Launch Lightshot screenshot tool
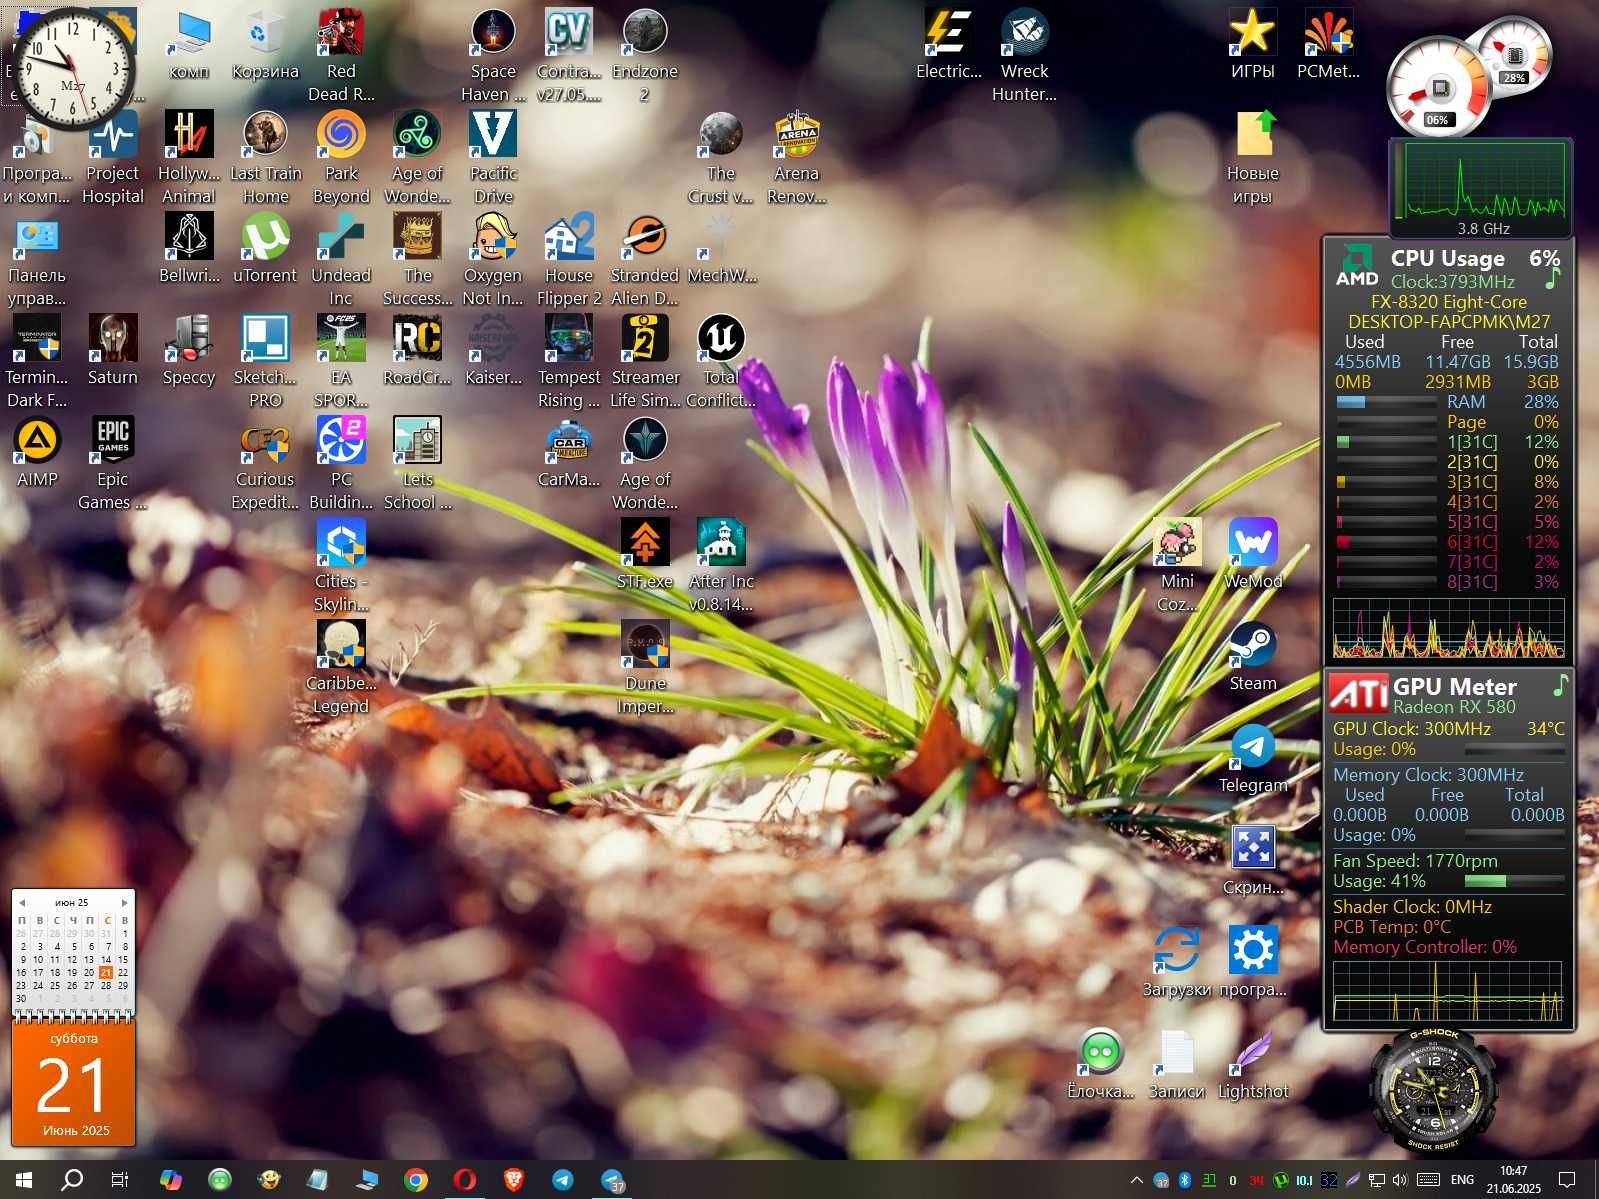The height and width of the screenshot is (1199, 1599). tap(1252, 1065)
